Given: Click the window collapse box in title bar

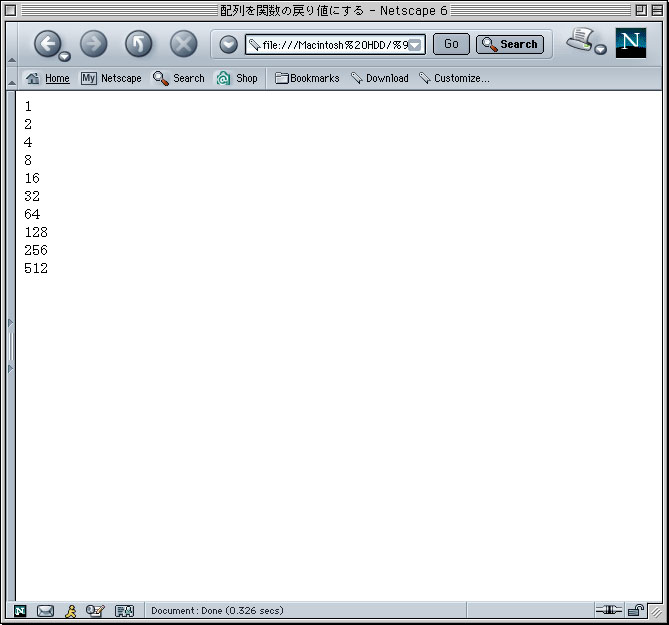Looking at the screenshot, I should [657, 10].
